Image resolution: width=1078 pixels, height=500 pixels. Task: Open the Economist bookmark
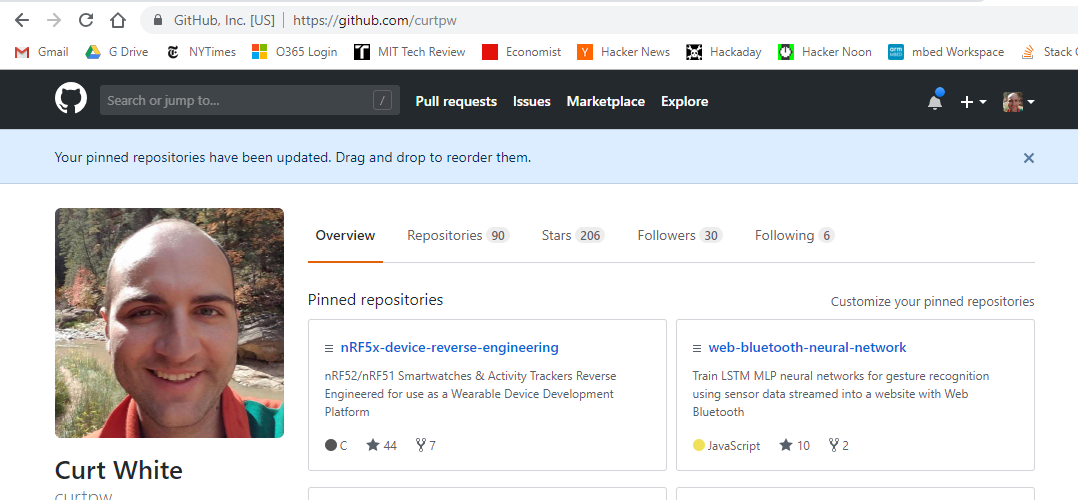(x=521, y=52)
